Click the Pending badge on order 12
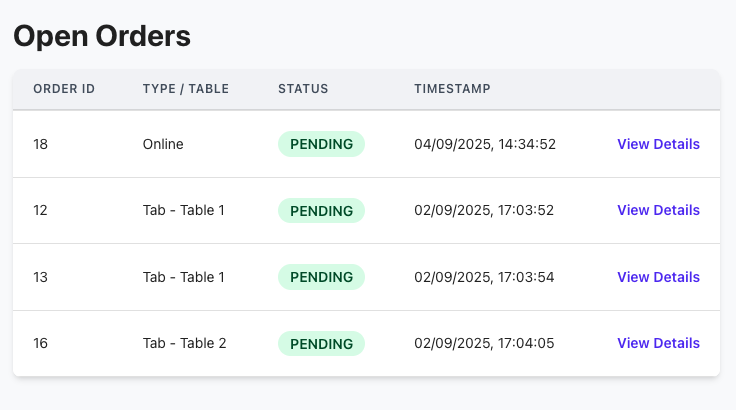 tap(321, 211)
